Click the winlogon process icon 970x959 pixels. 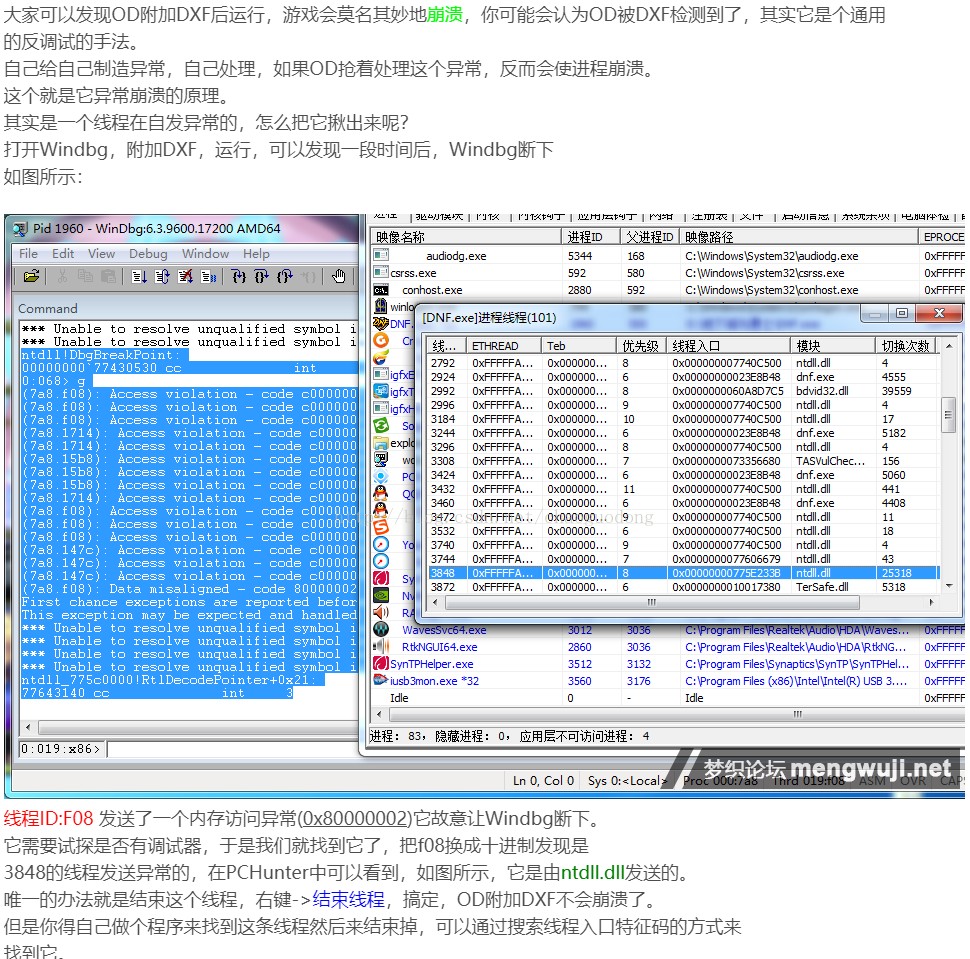point(381,306)
